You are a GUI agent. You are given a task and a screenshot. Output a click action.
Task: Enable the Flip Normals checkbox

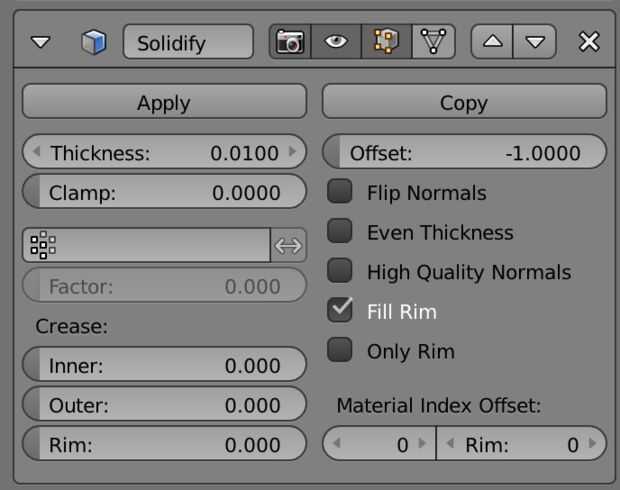(x=341, y=192)
